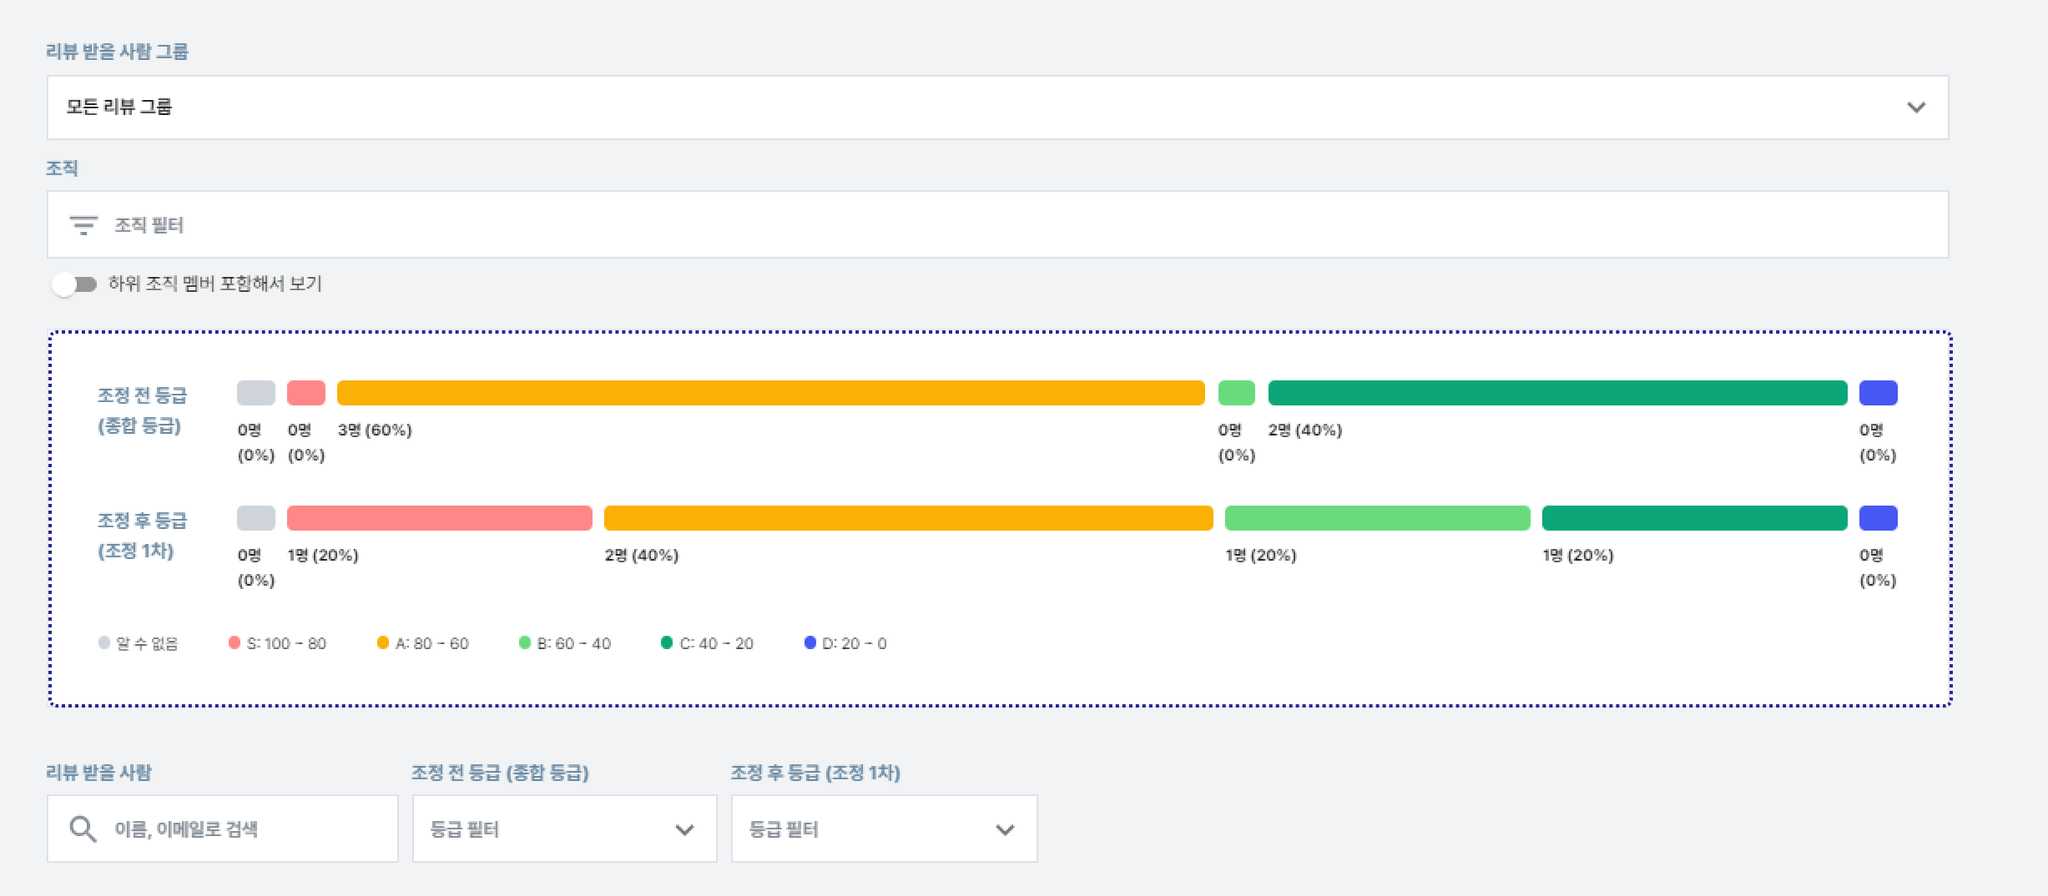Click the filter lines icon in 조직 필터
Screen dimensions: 2048x896
pyautogui.click(x=83, y=225)
